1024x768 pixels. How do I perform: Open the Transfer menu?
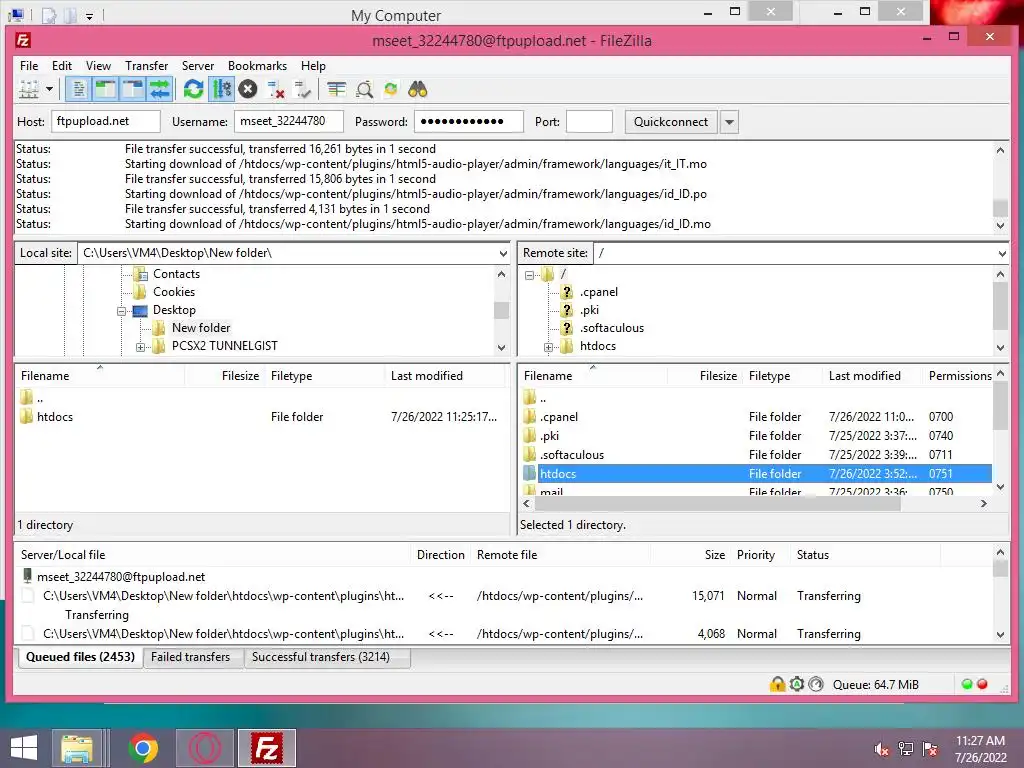[146, 65]
